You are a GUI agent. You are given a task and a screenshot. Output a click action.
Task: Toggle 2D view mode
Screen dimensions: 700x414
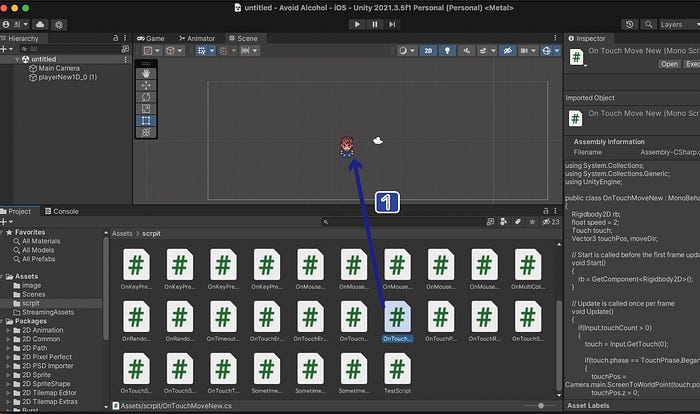click(428, 51)
